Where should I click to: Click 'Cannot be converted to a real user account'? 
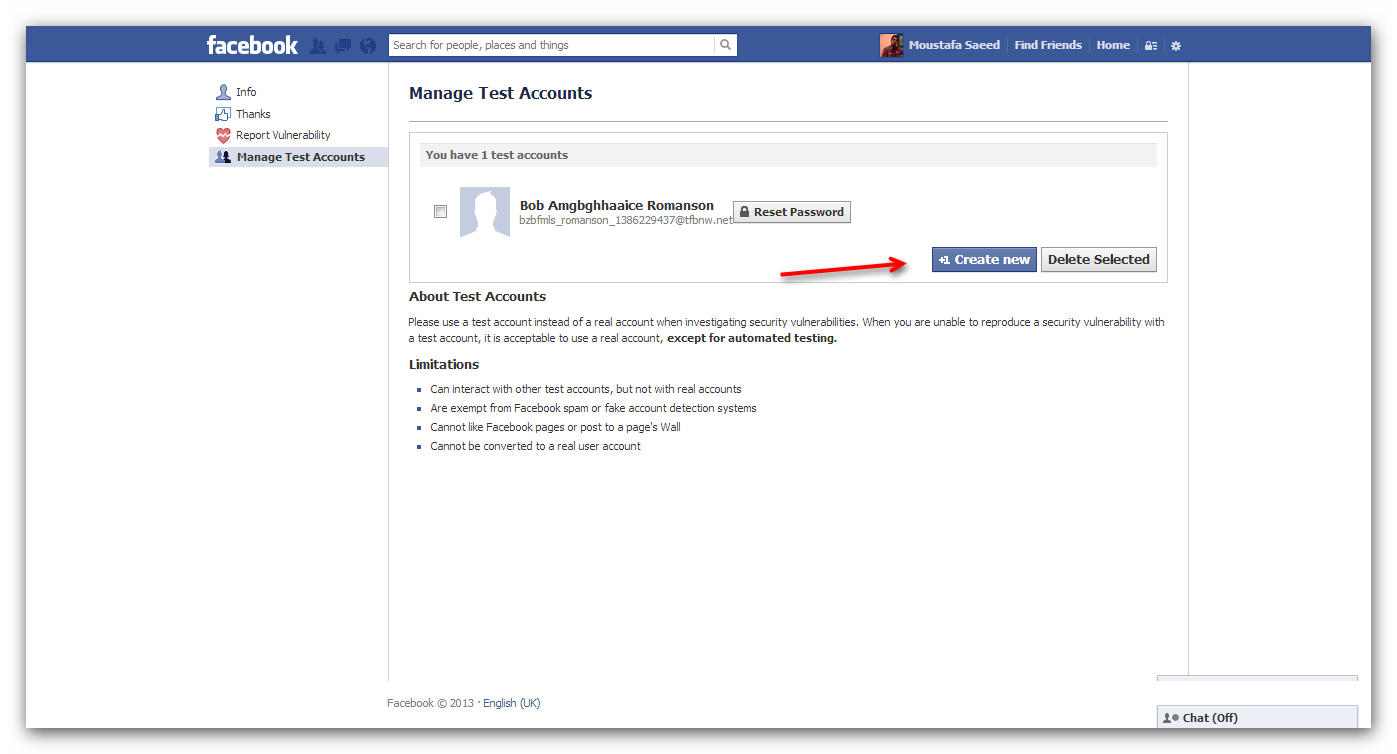click(x=535, y=446)
